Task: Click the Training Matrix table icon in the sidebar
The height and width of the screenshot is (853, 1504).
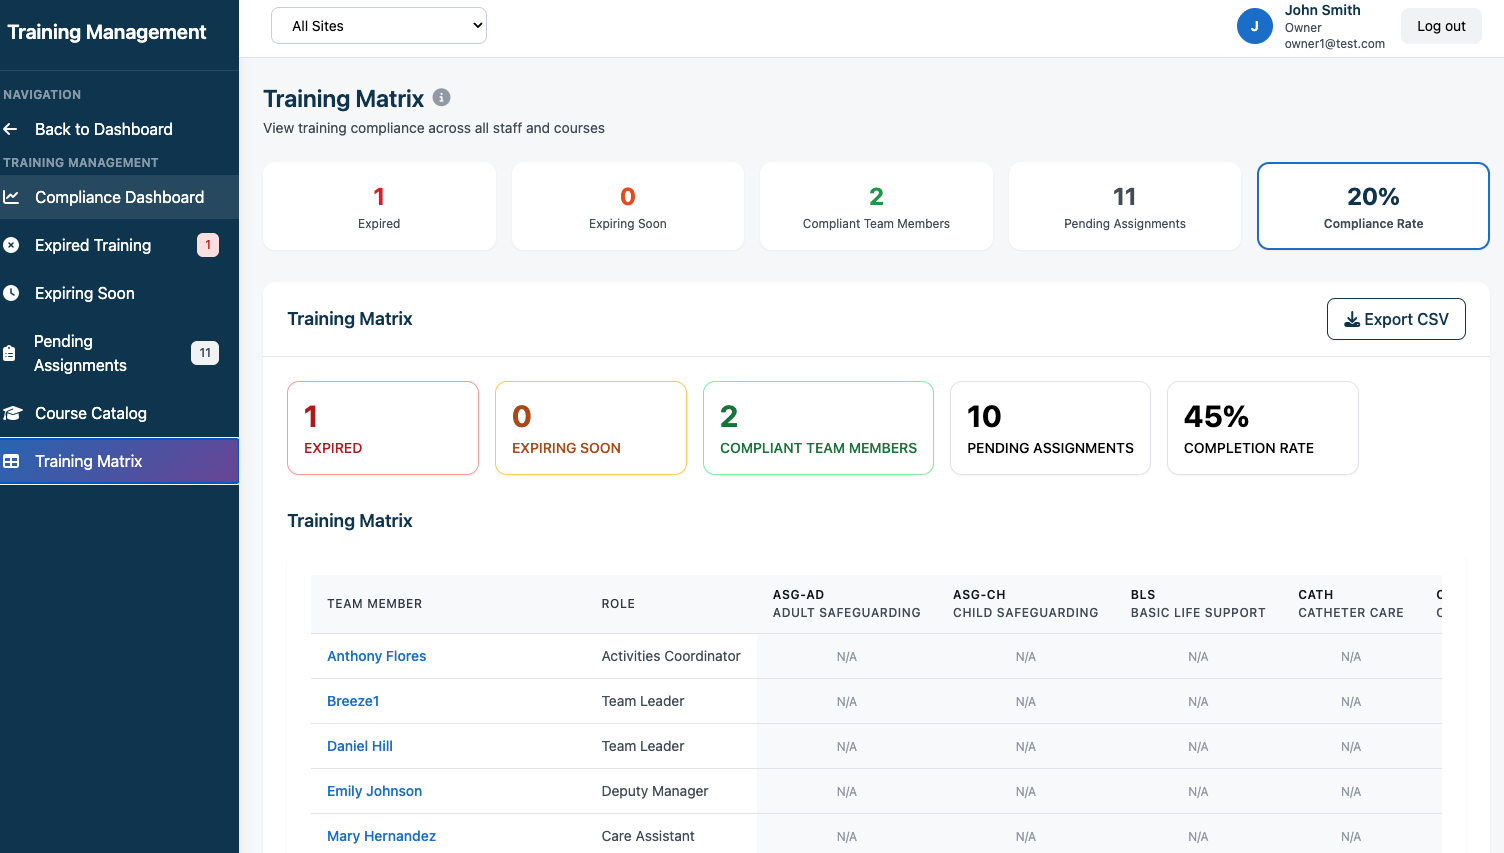Action: coord(11,461)
